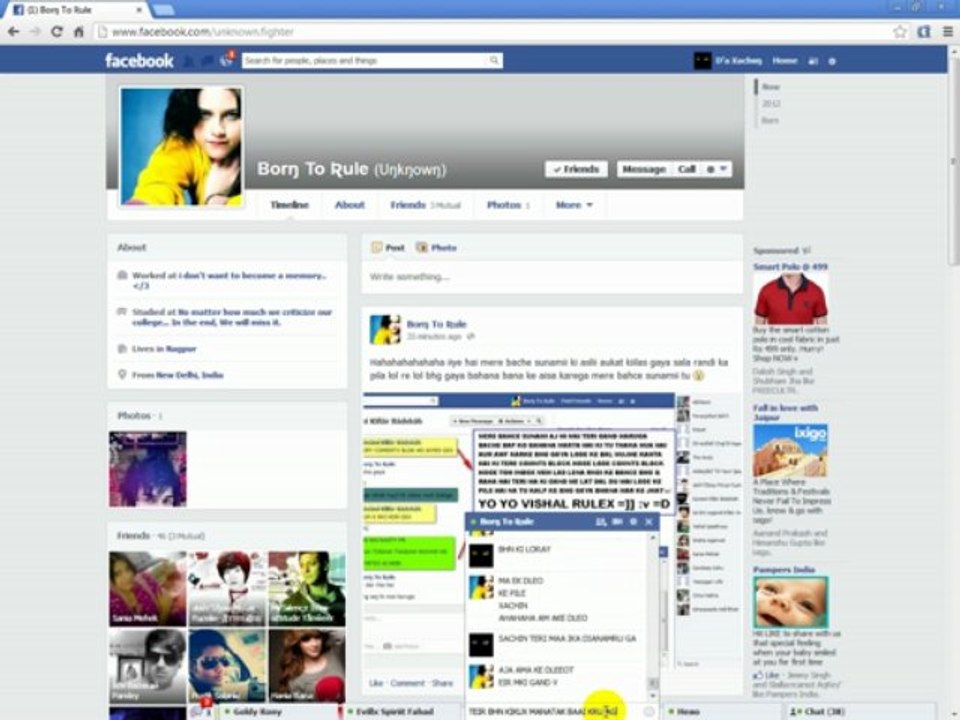Open the About box header

point(132,247)
